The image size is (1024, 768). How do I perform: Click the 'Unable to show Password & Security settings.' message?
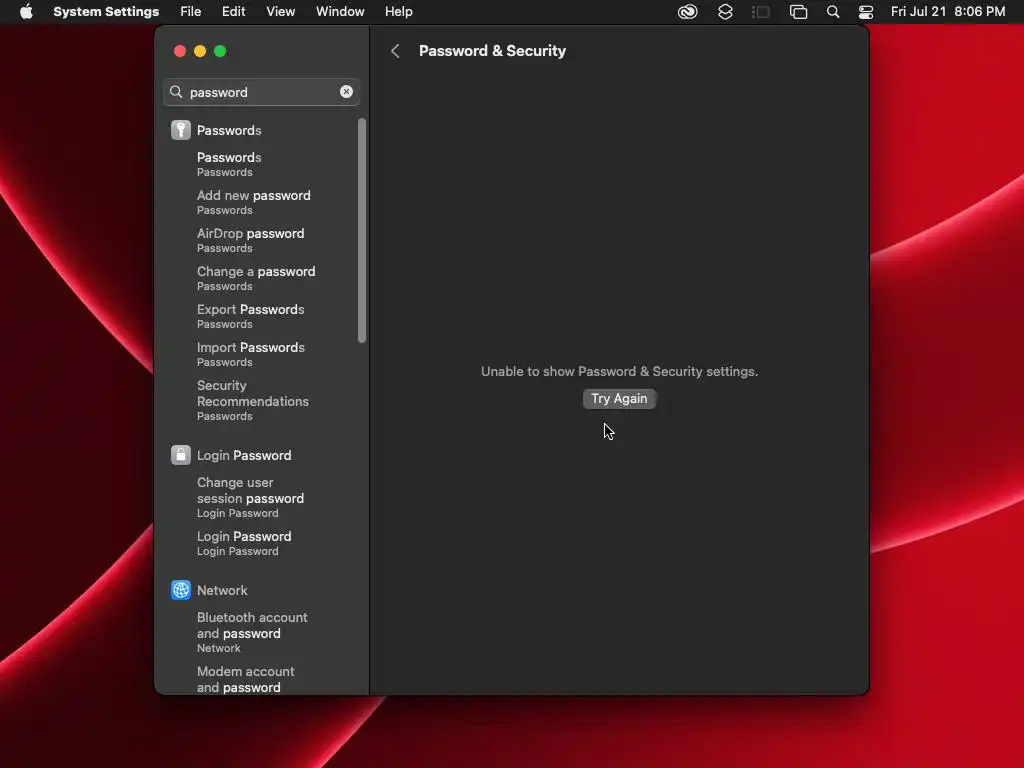619,371
